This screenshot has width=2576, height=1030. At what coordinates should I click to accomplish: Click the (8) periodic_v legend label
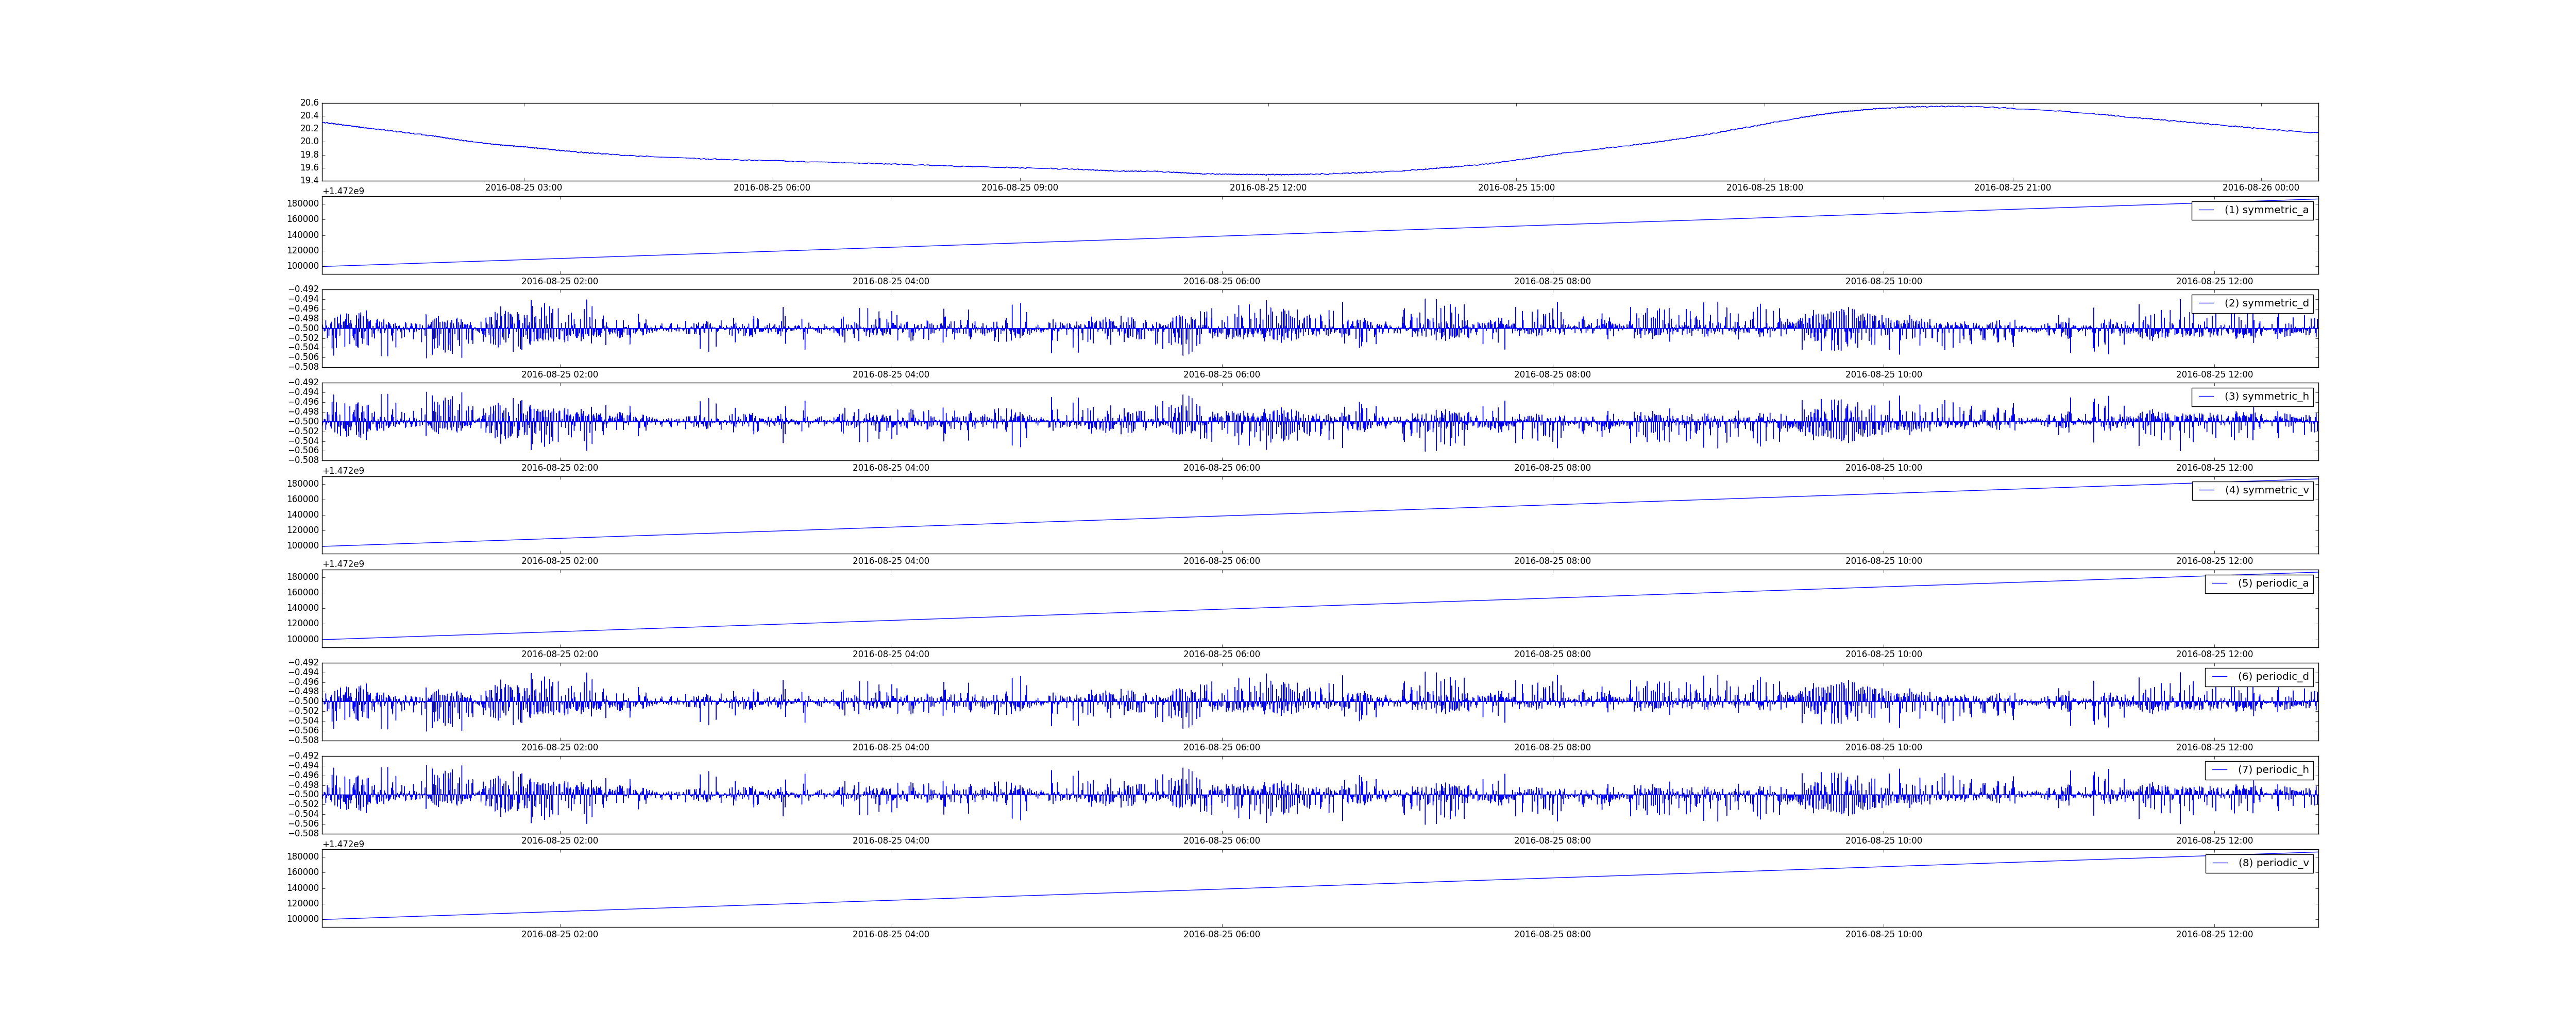(x=2273, y=863)
